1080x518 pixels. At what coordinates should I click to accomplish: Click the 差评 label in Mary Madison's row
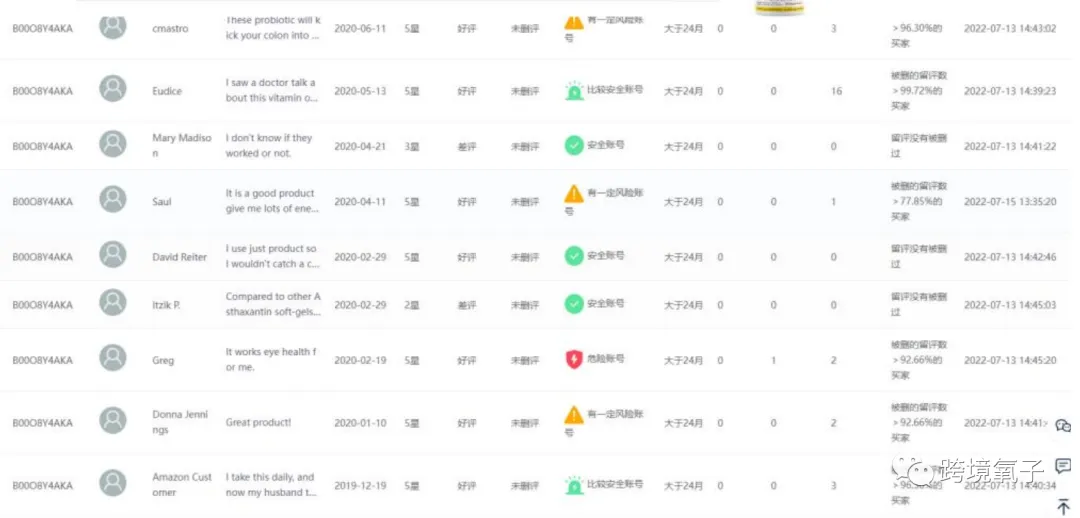[466, 146]
